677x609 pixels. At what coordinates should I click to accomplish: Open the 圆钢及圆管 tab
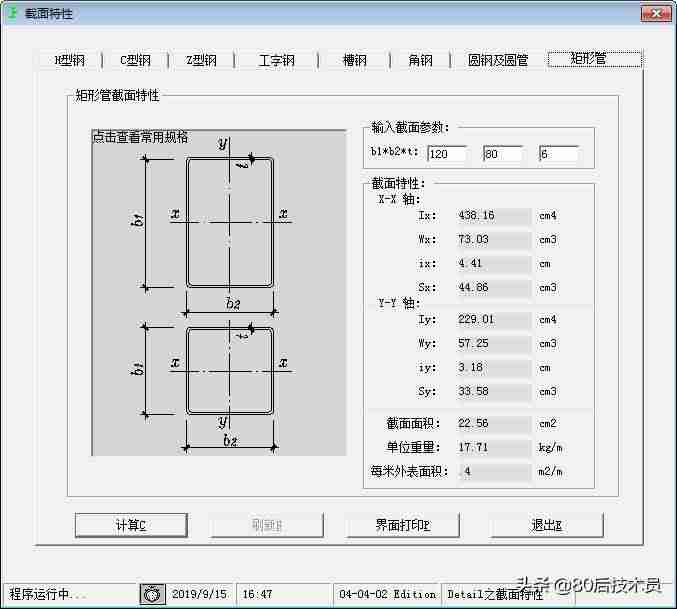[x=498, y=60]
